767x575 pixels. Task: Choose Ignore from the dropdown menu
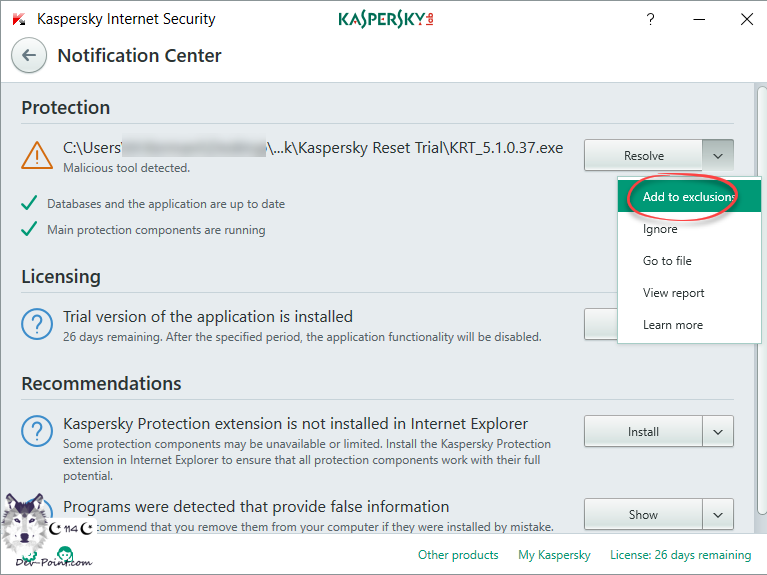coord(660,229)
